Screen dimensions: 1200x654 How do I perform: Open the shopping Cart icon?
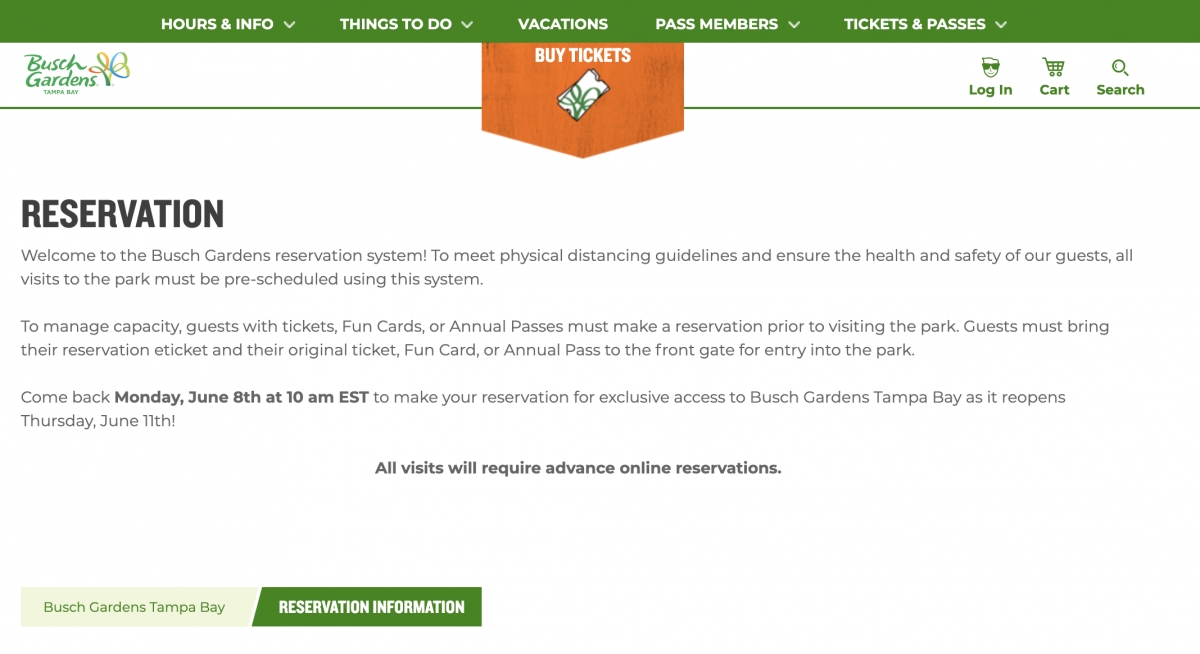coord(1053,67)
